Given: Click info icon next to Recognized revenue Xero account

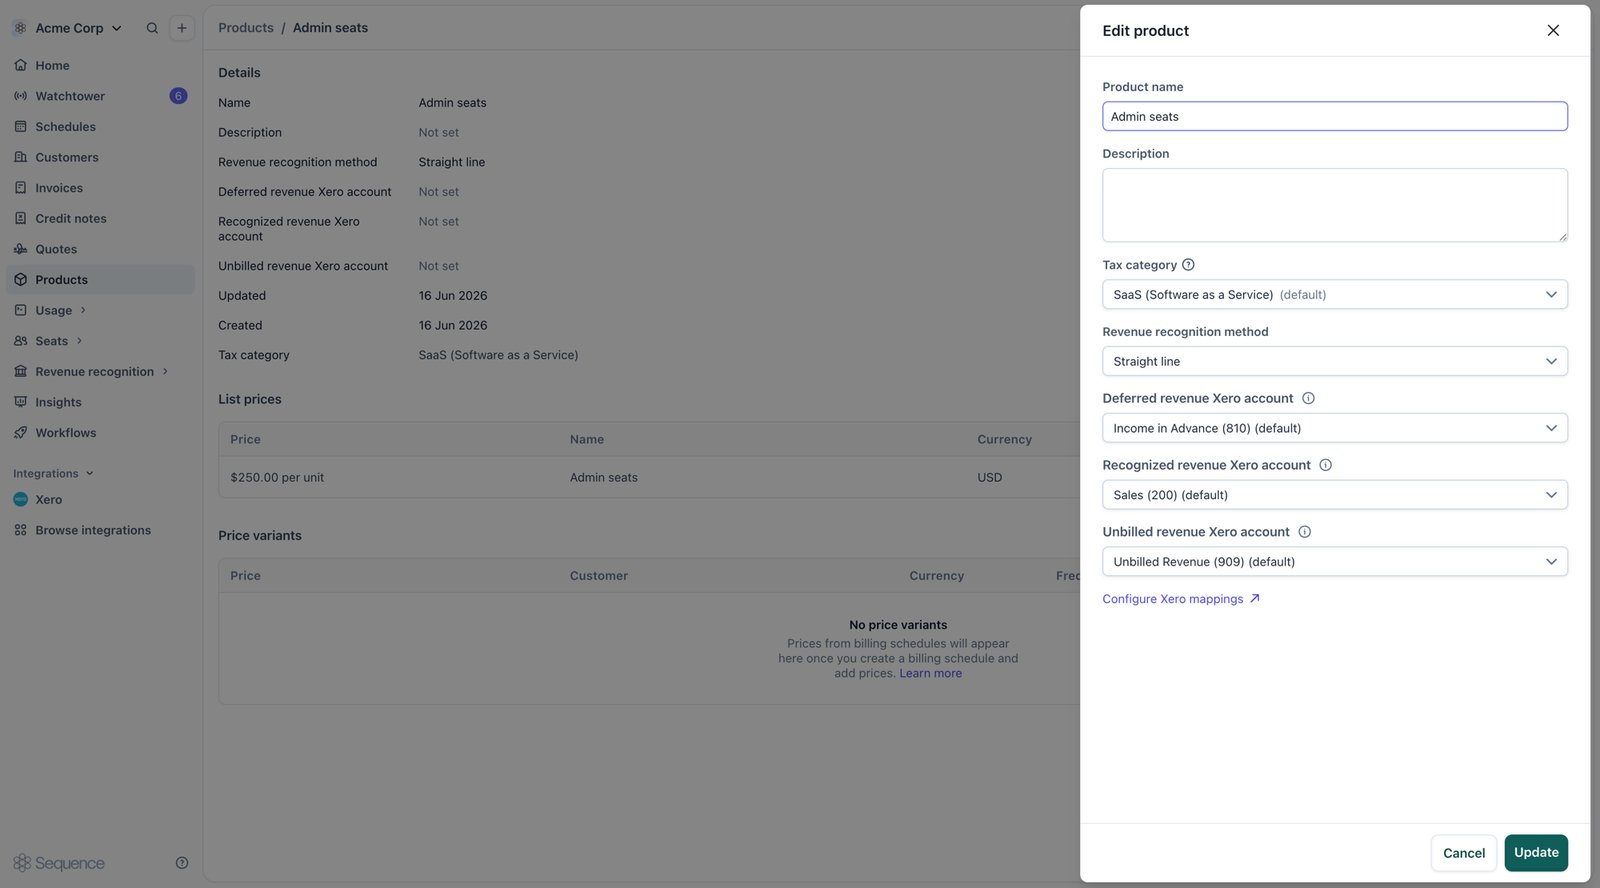Looking at the screenshot, I should point(1325,465).
